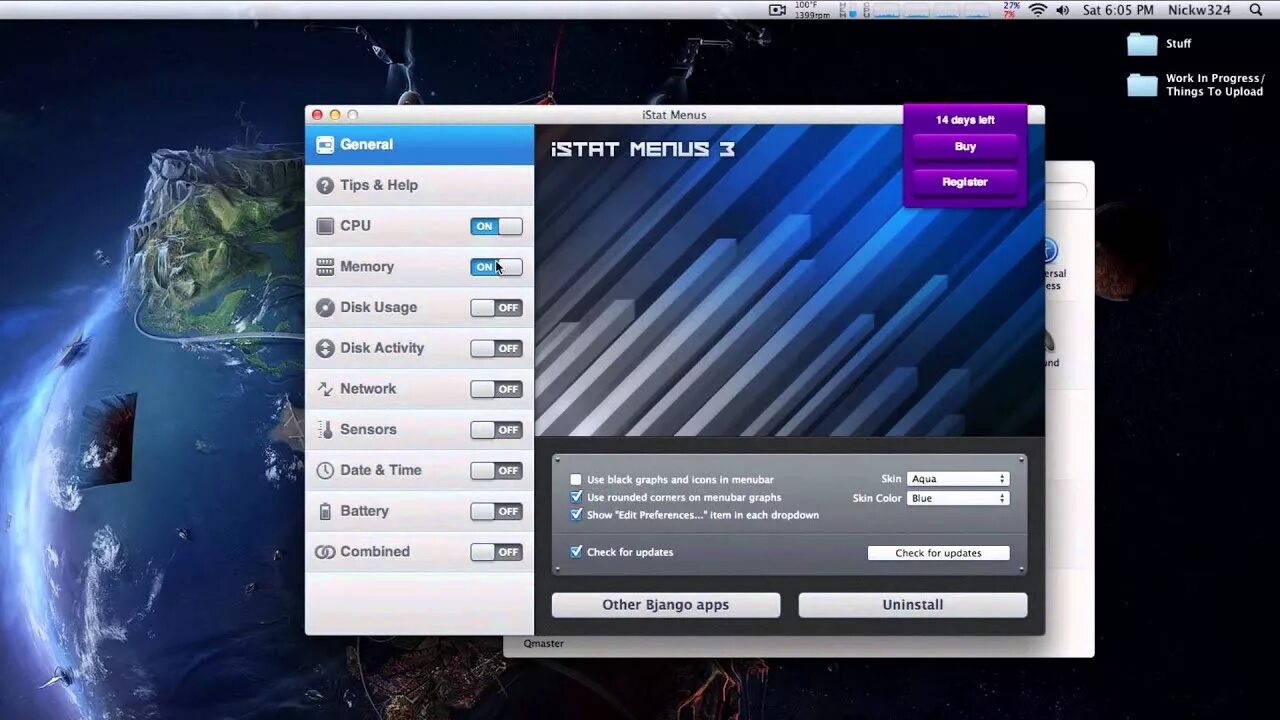Open the Combined settings section

tap(420, 552)
